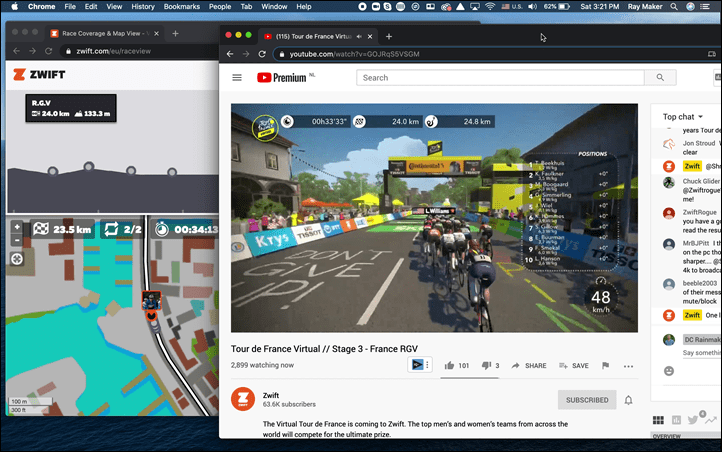Open the emoji picker in chat
The image size is (722, 452).
pos(669,371)
